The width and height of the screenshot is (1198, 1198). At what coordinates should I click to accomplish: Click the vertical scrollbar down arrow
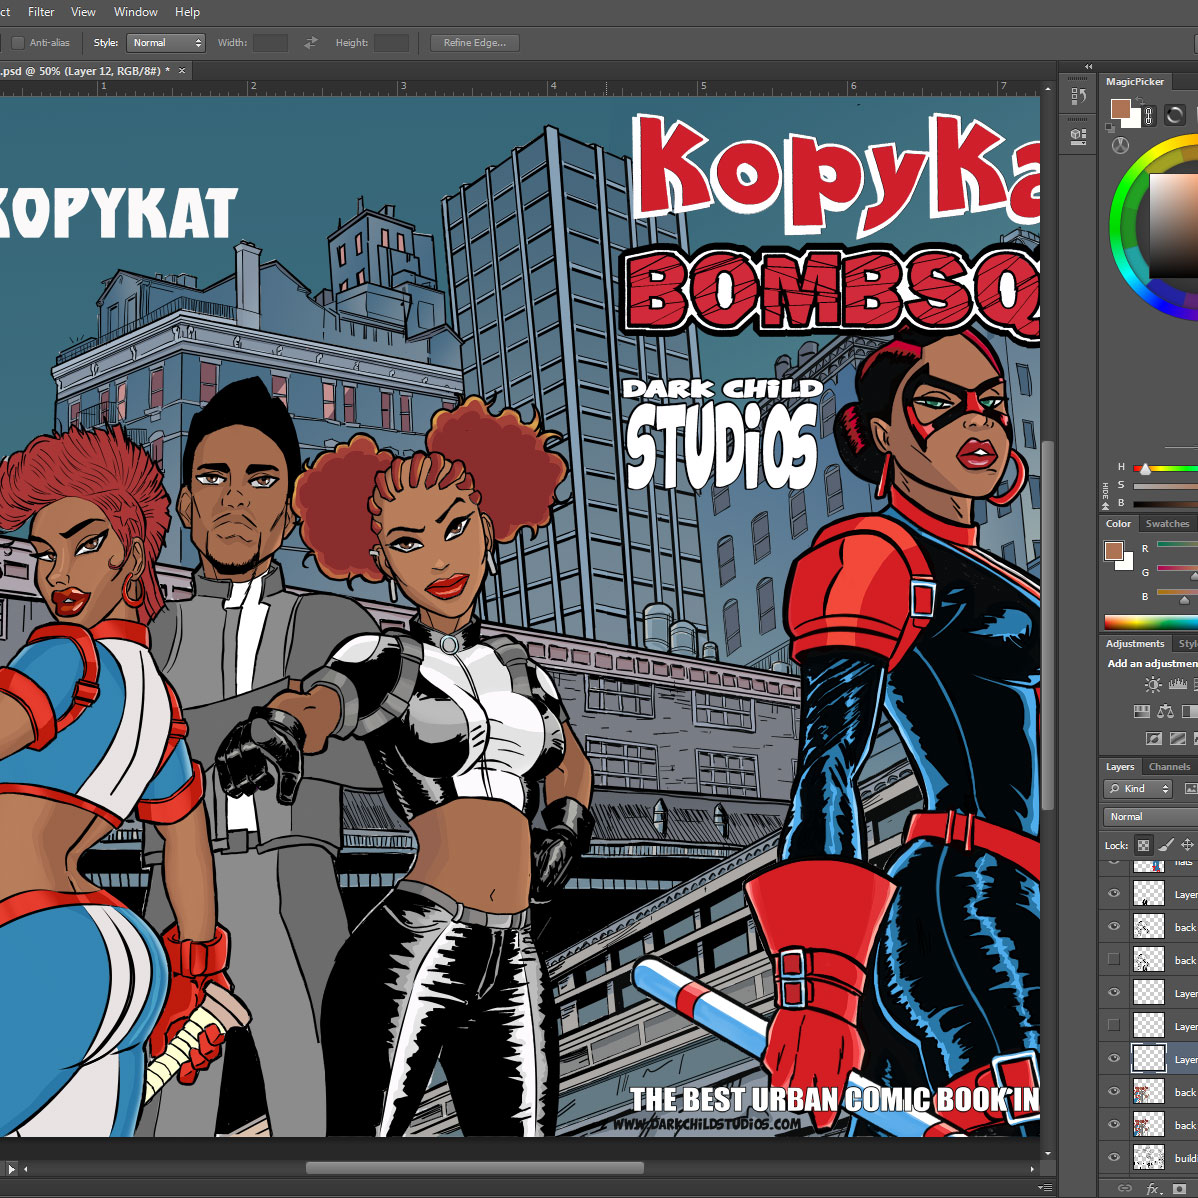click(x=1047, y=1154)
